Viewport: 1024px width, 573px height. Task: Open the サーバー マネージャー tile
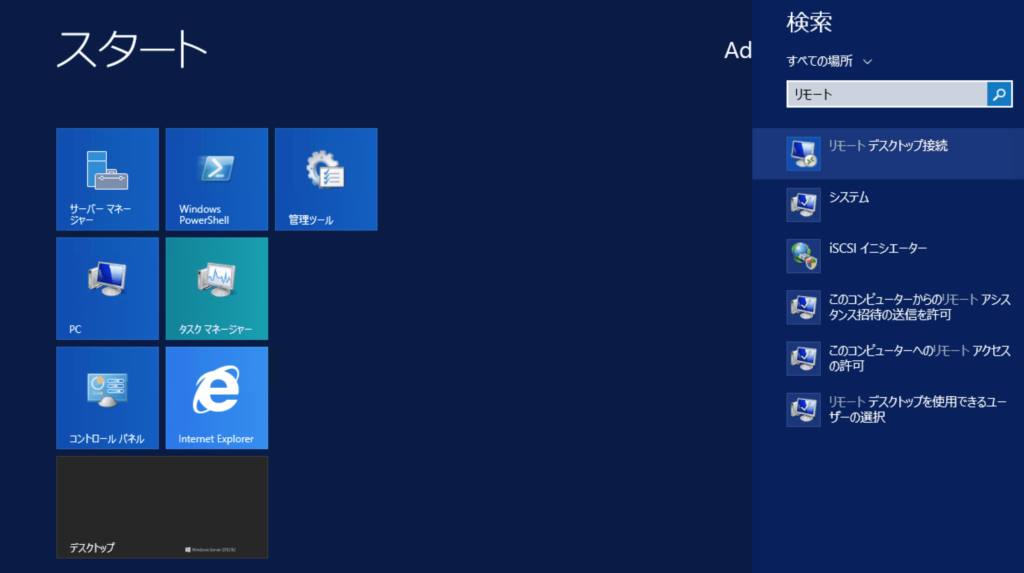coord(107,179)
